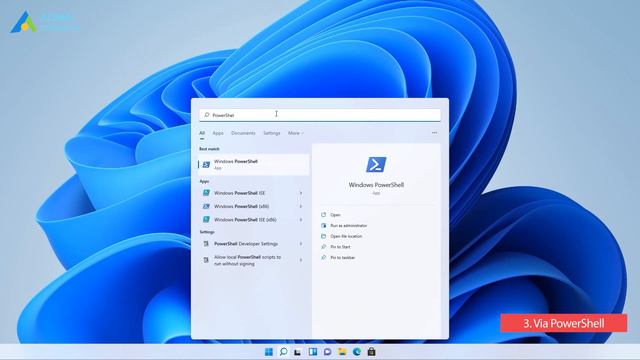Expand the PowerShell Developer Settings chevron
640x360 pixels.
click(x=301, y=244)
